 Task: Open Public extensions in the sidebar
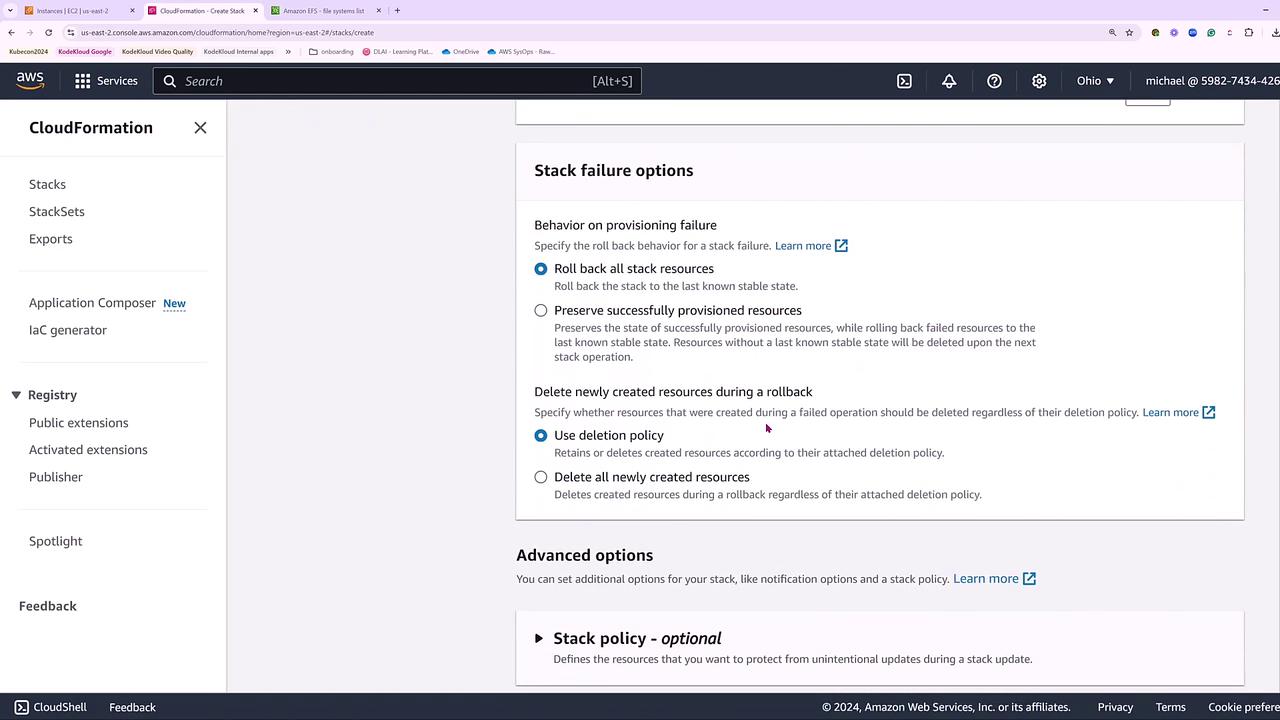pos(79,423)
